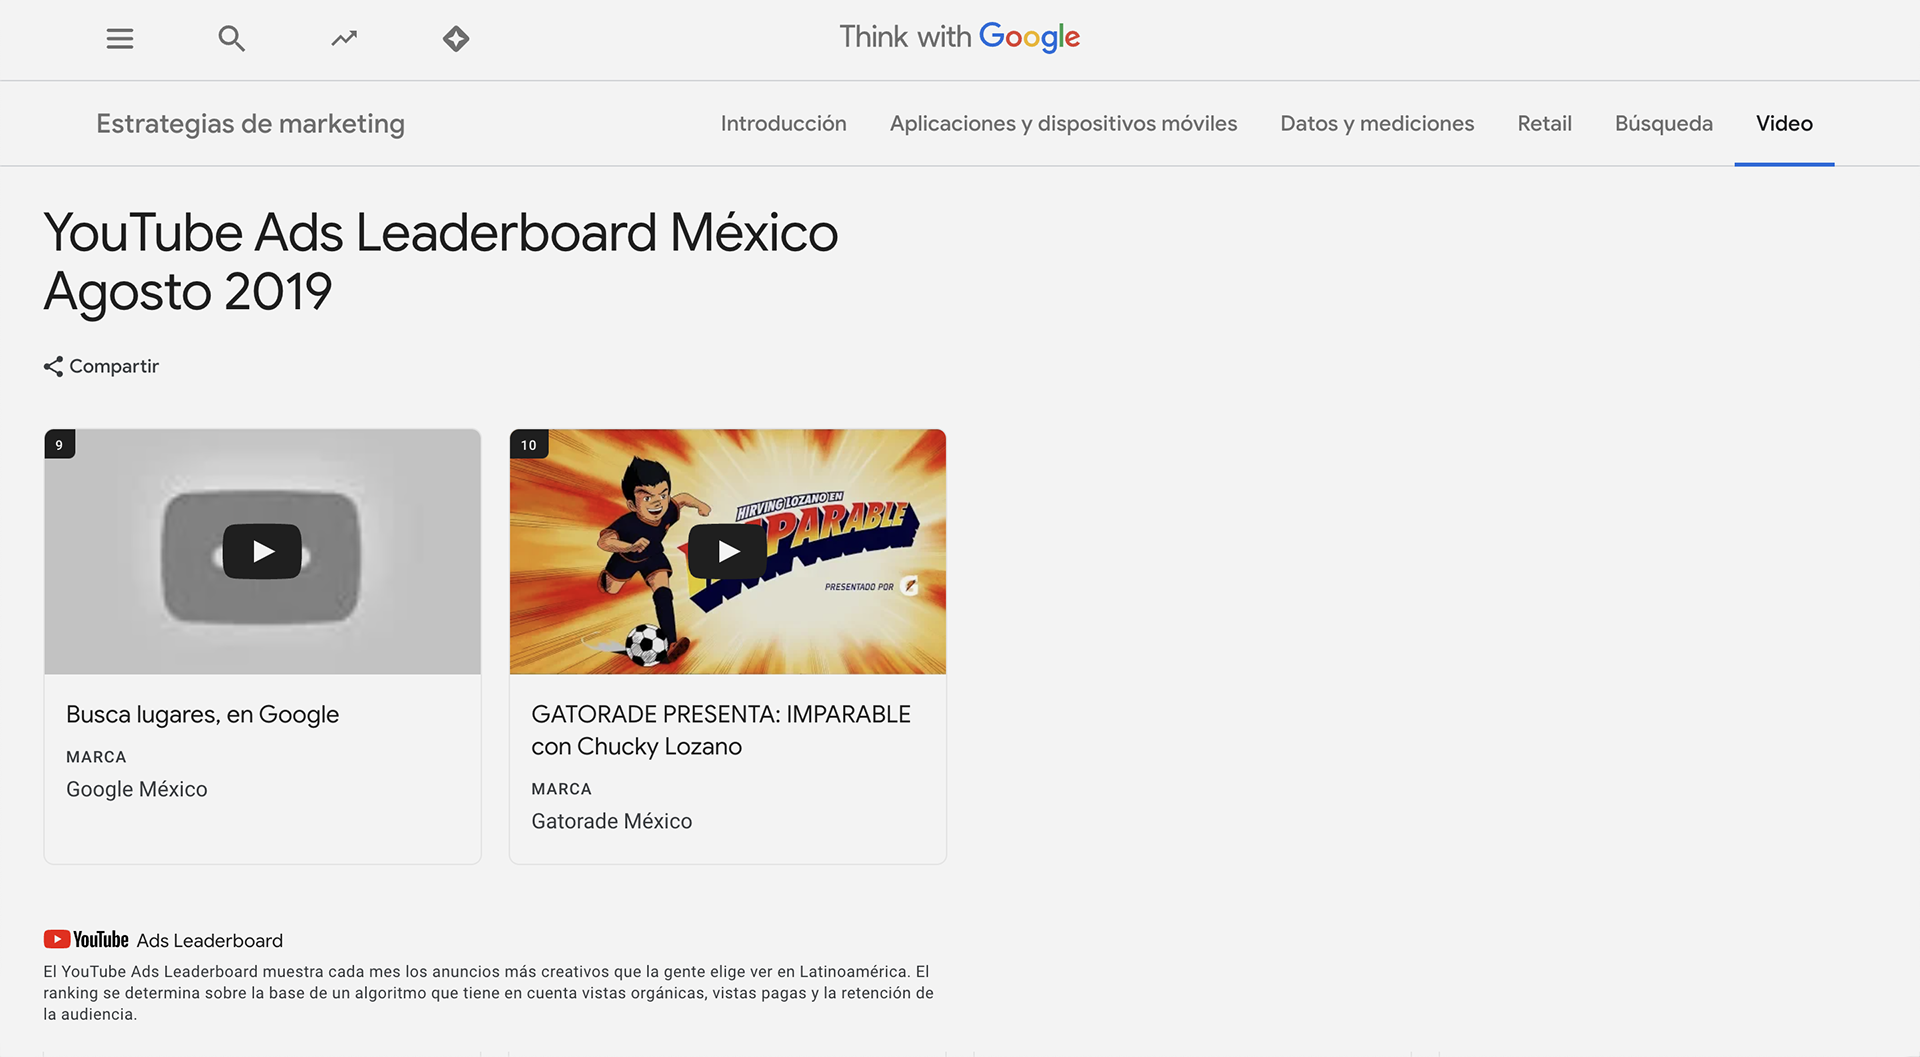Play the Busca lugares, en Google video
1920x1057 pixels.
tap(262, 551)
